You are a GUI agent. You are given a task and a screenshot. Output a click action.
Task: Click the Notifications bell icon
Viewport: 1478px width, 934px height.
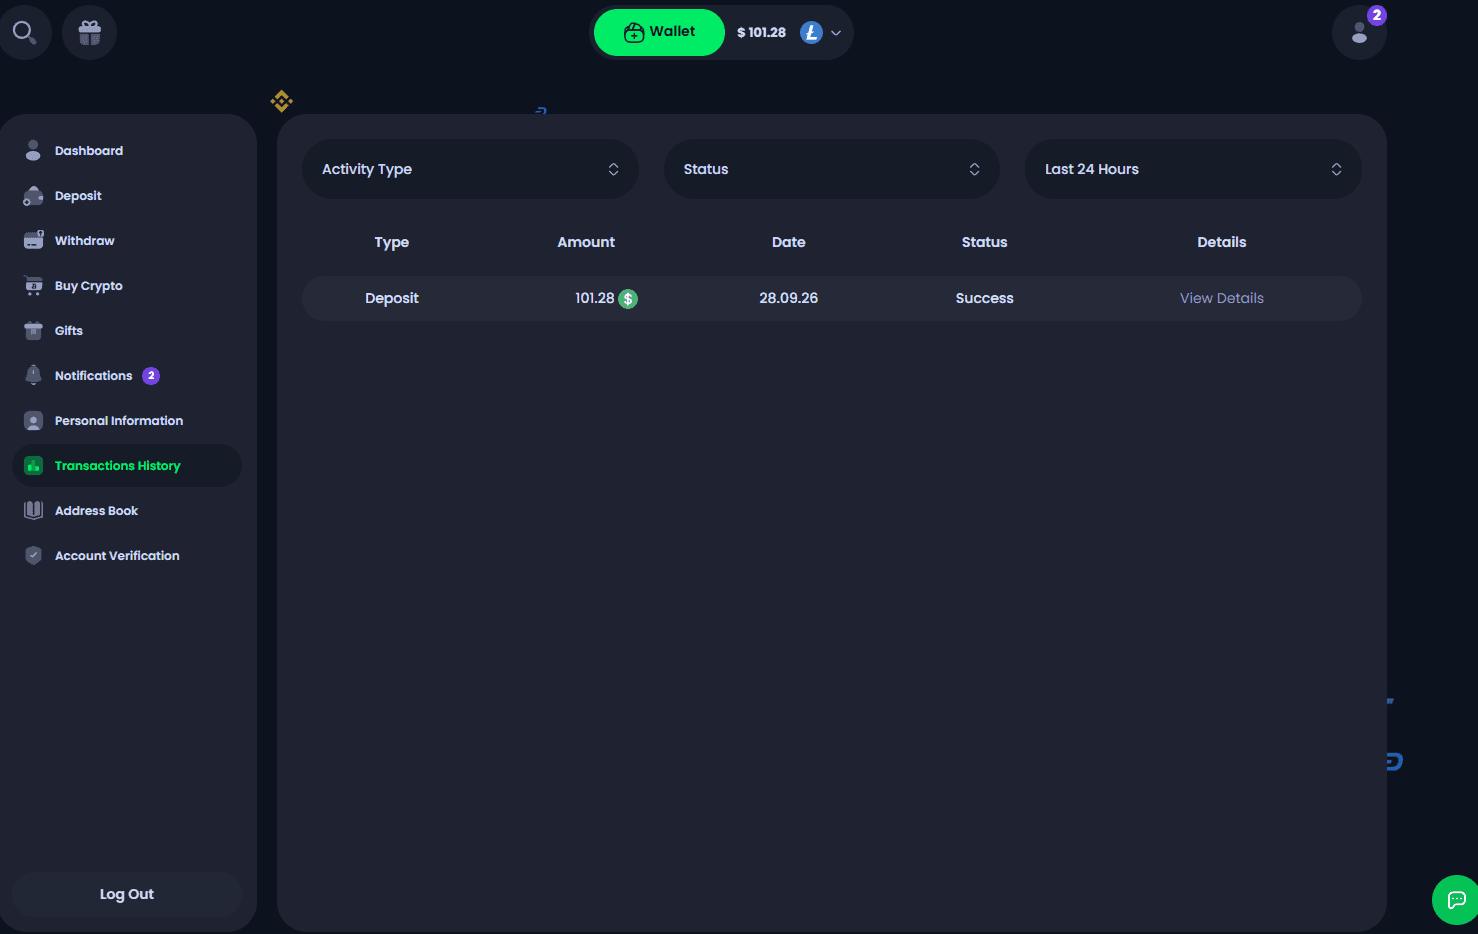coord(33,375)
